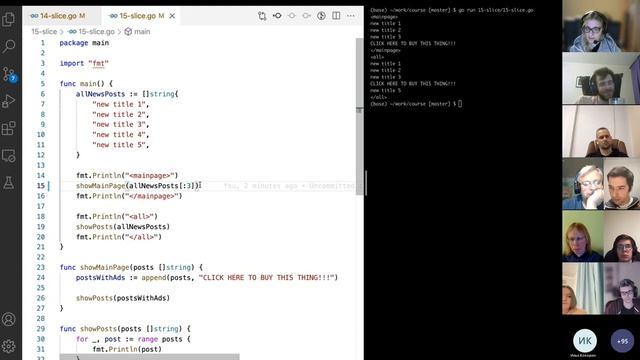Click the editor vertical scrollbar
Viewport: 640px width, 360px height.
[x=359, y=116]
